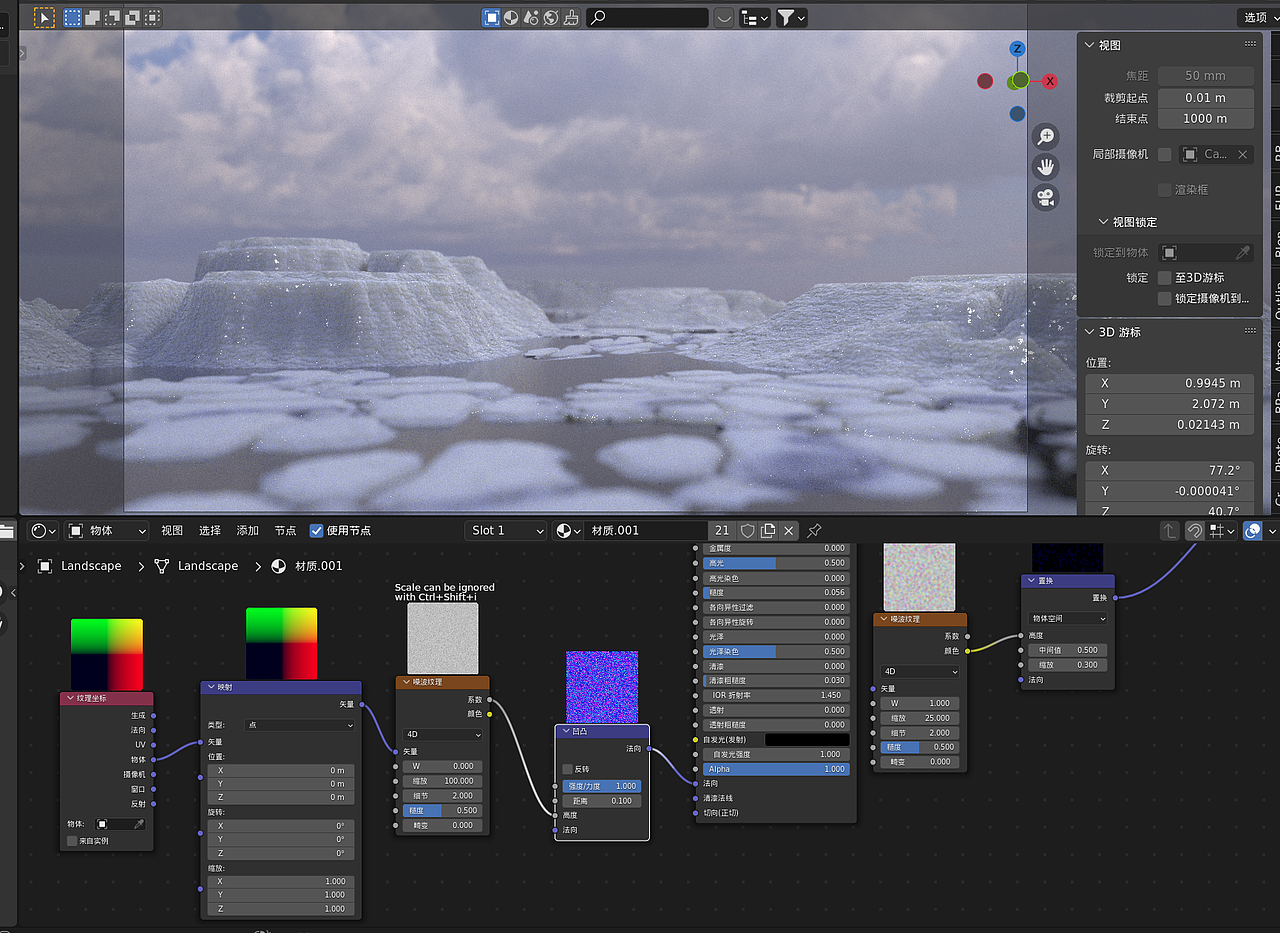Image resolution: width=1280 pixels, height=933 pixels.
Task: Activate the Box Select tool icon
Action: (x=71, y=17)
